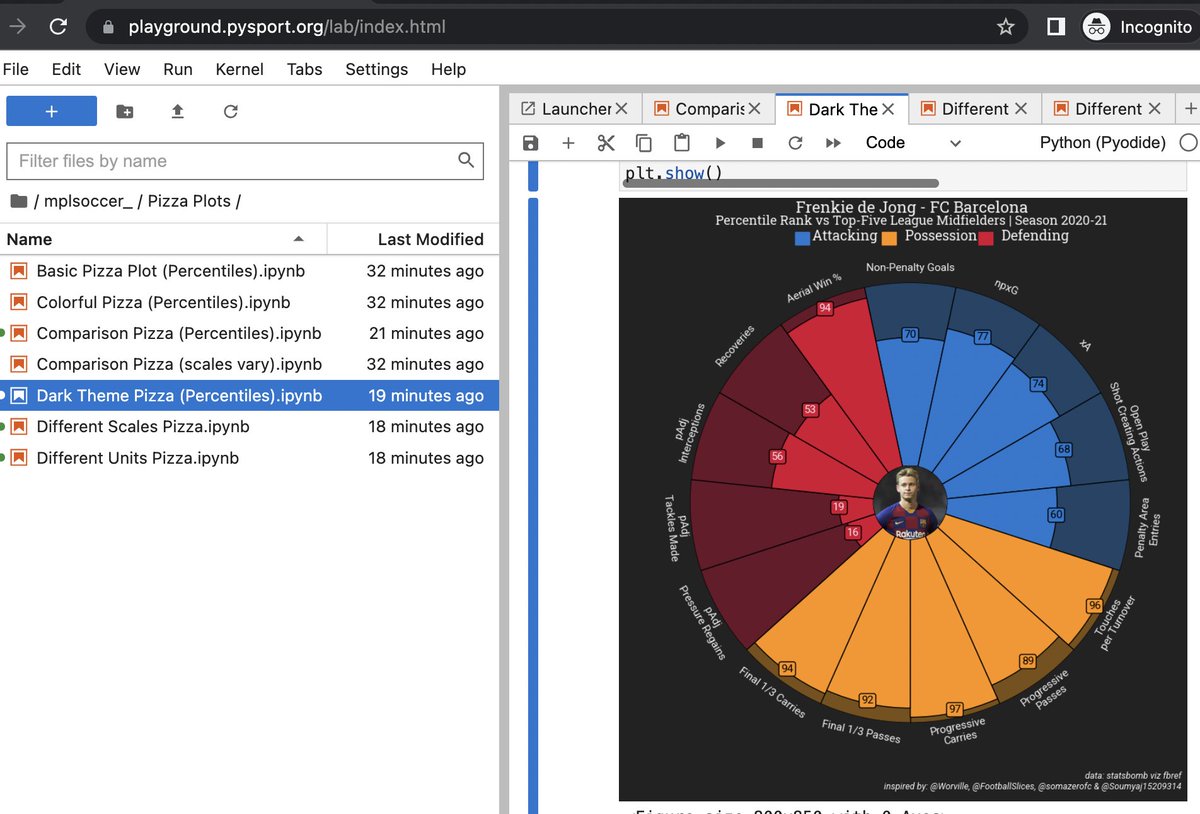Select Dark Theme Pizza (Percentiles).ipynb file
1200x814 pixels.
coord(249,395)
